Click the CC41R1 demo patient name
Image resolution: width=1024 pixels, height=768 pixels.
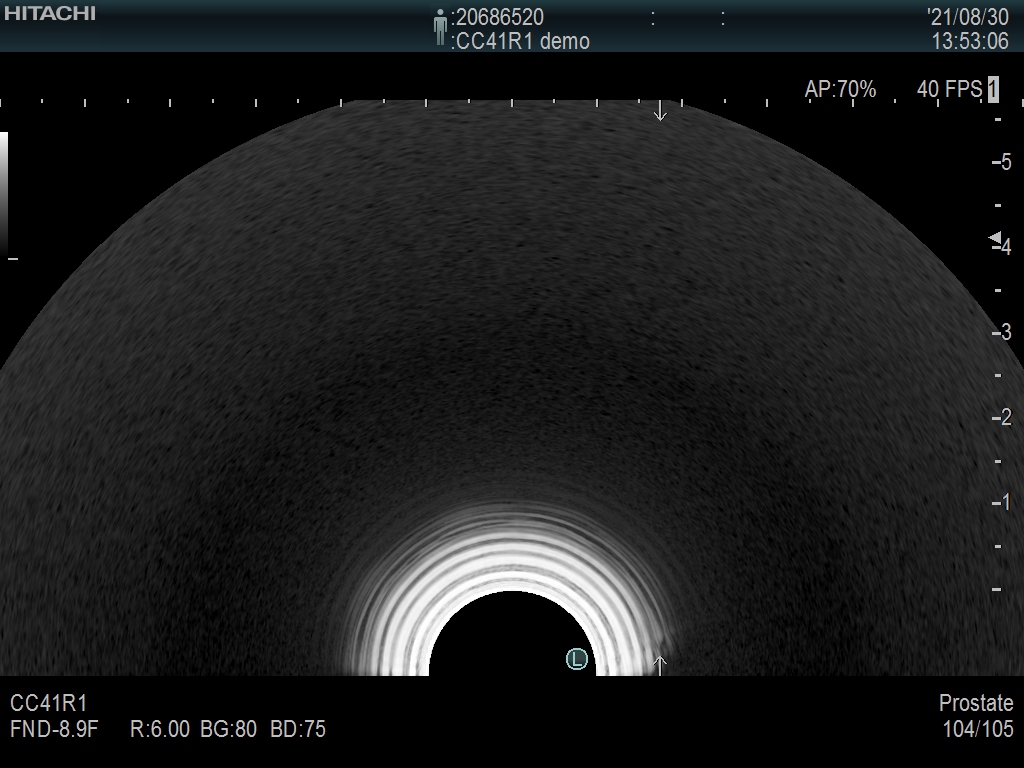pos(521,41)
